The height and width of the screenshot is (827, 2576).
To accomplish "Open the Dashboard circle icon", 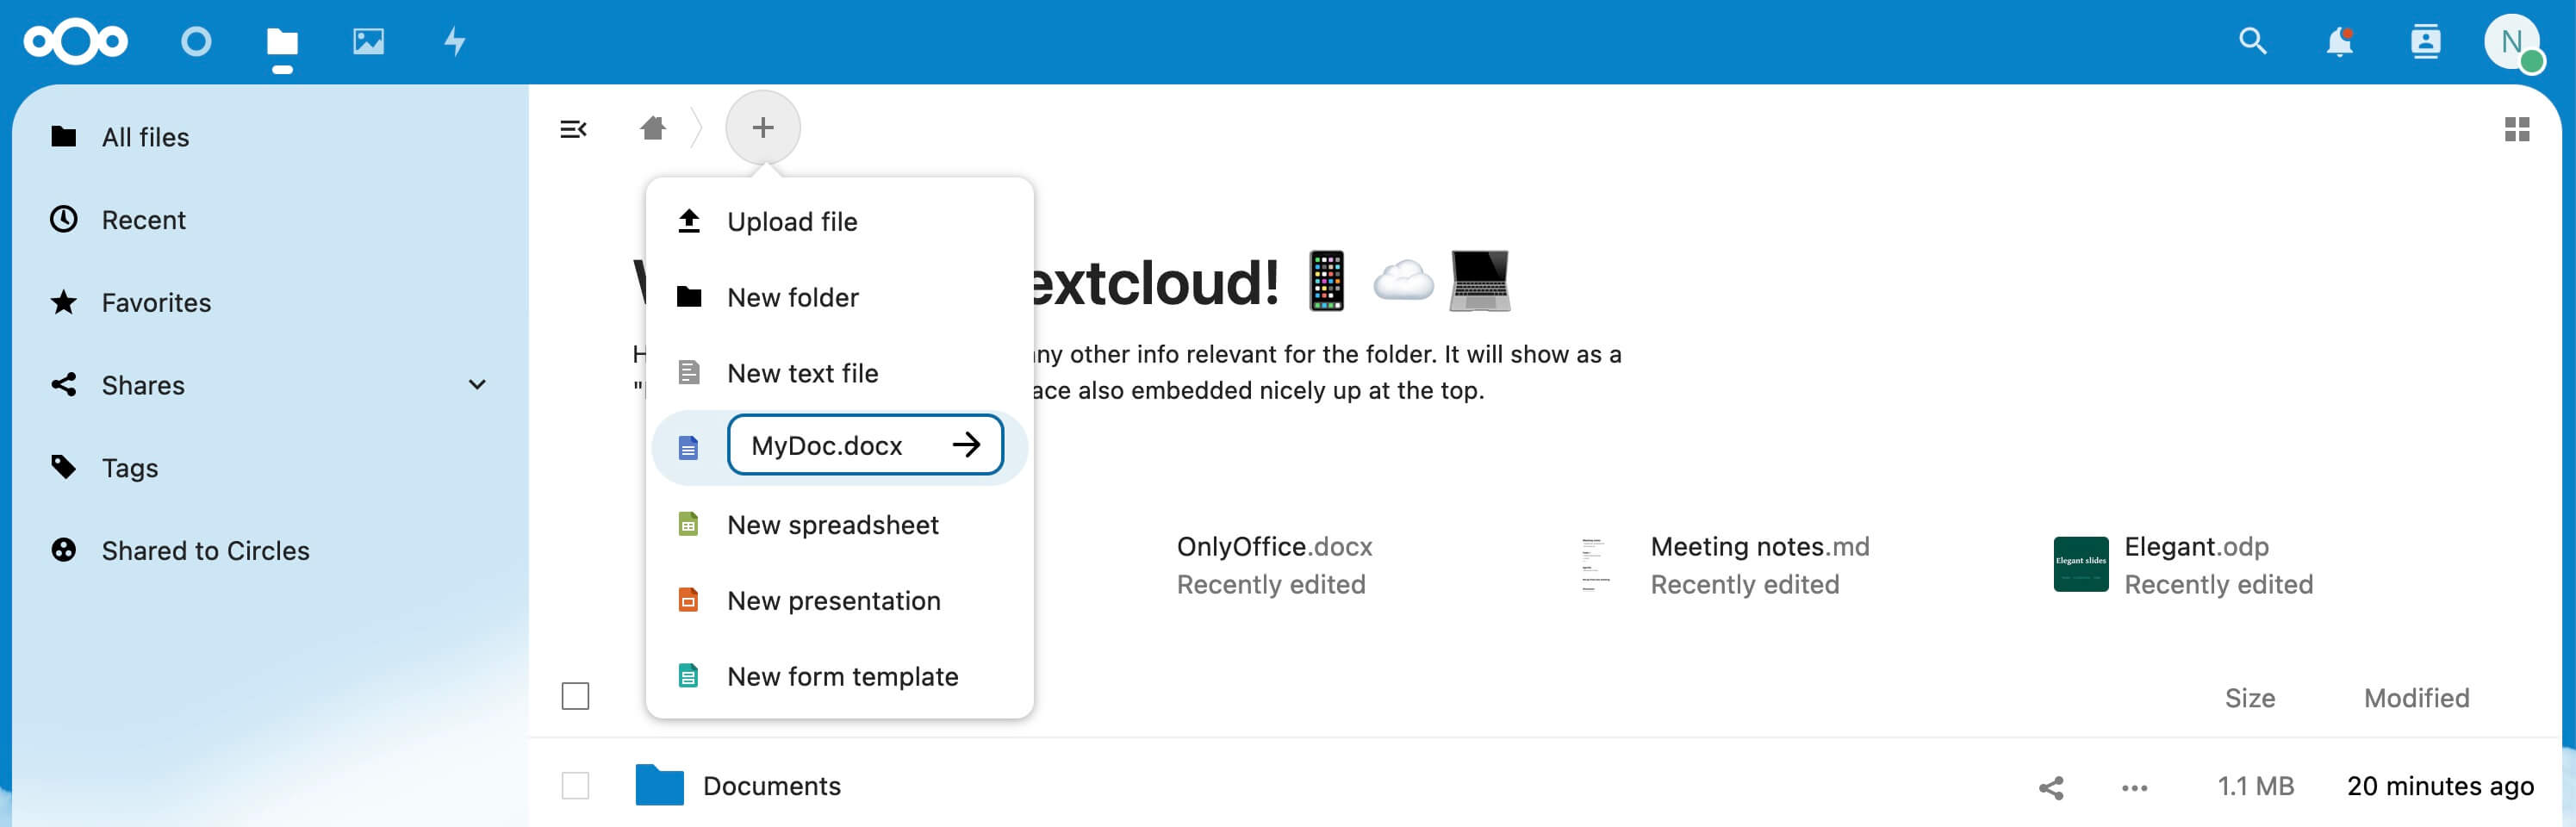I will [196, 41].
